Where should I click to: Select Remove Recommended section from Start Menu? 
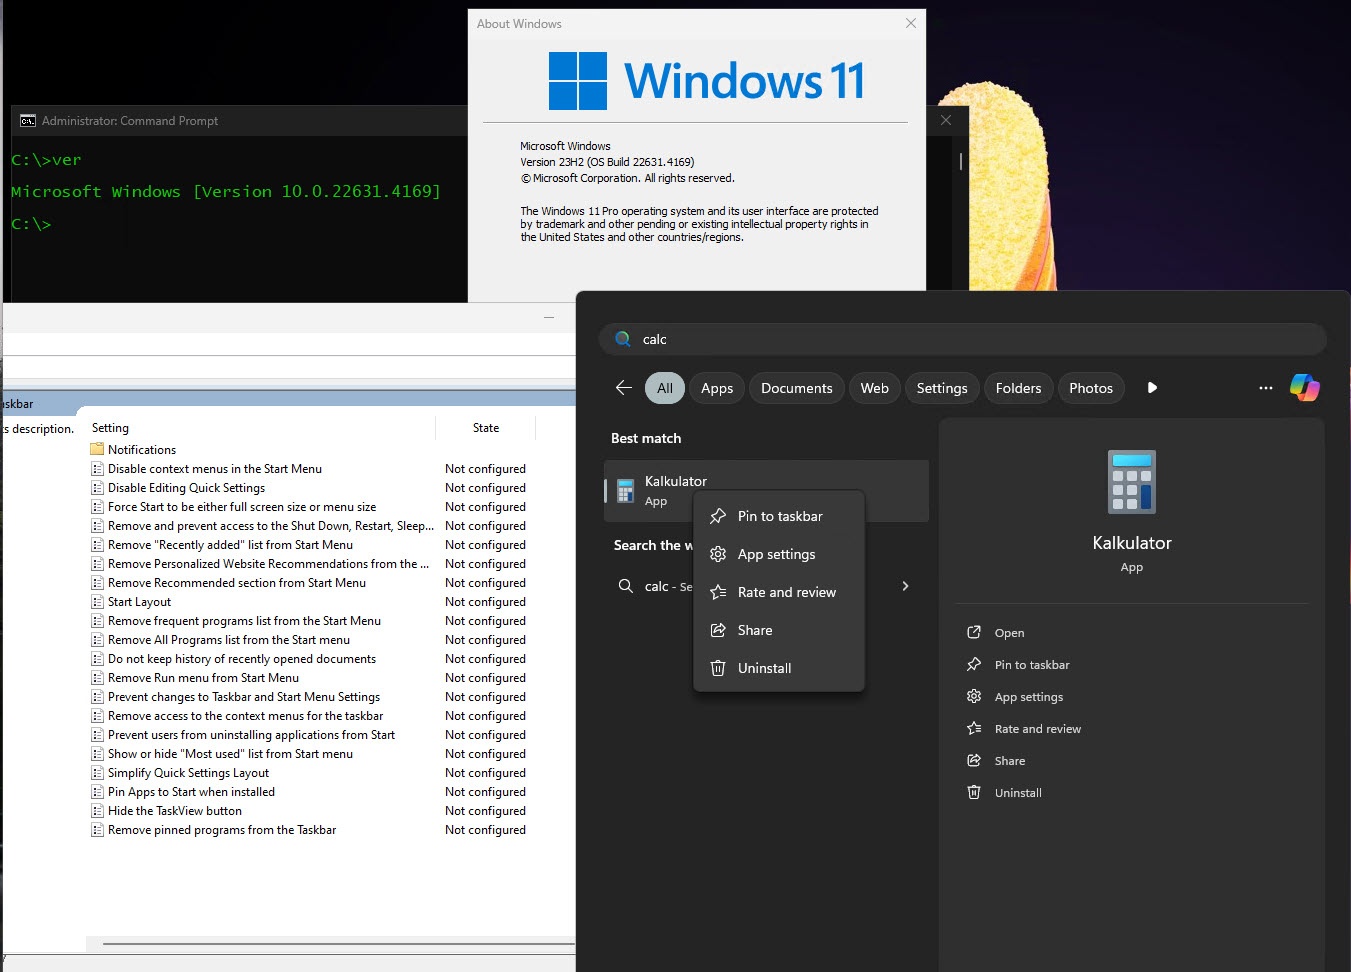click(x=237, y=583)
